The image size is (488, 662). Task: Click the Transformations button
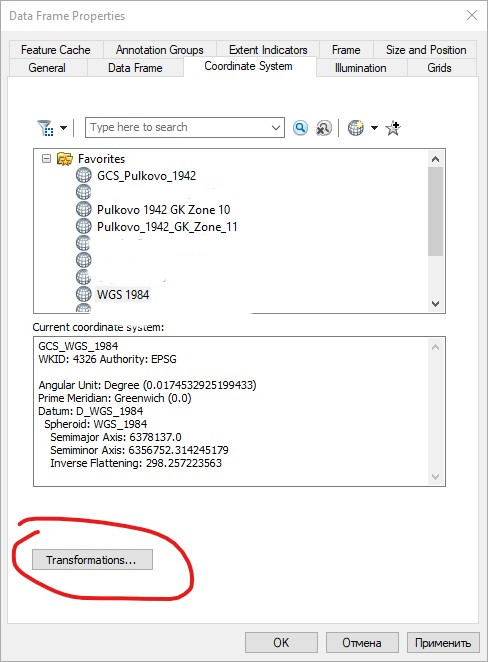pos(92,560)
